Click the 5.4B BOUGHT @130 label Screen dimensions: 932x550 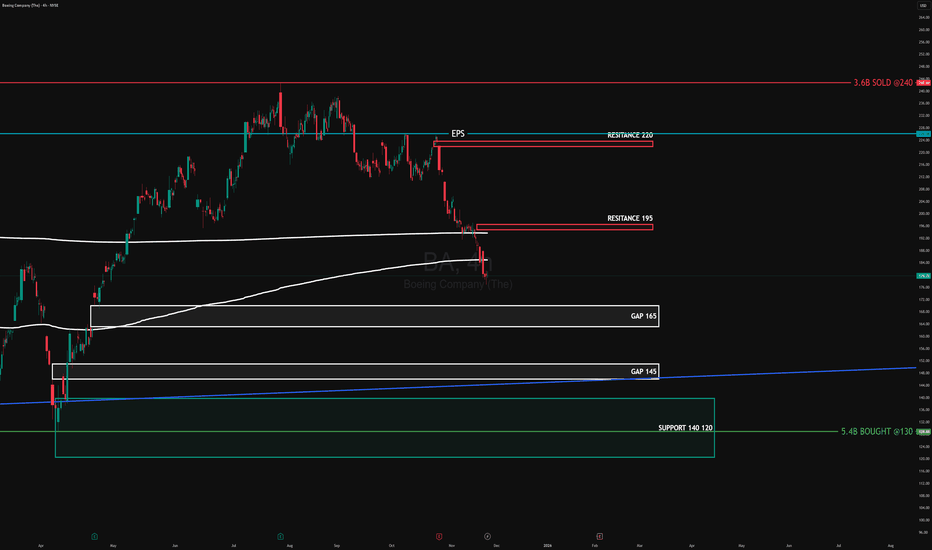[875, 432]
